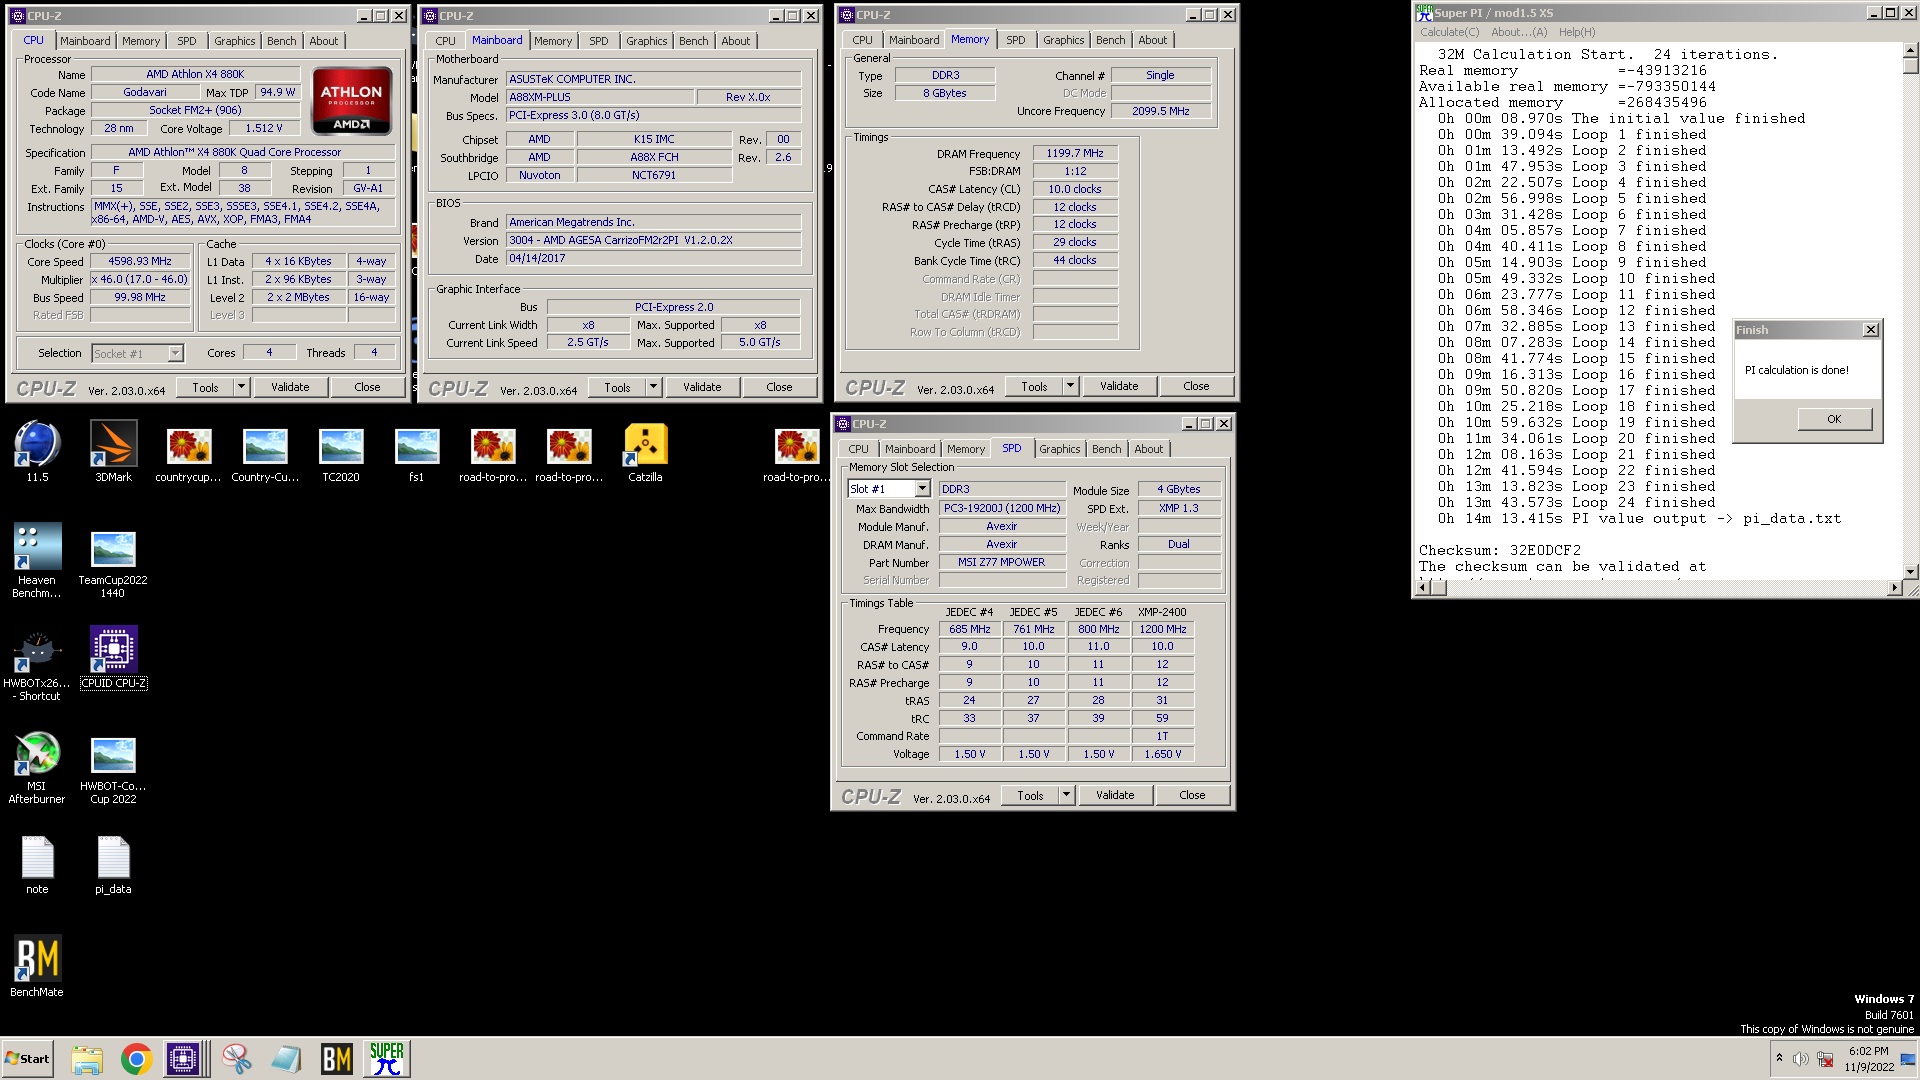Screen dimensions: 1920x1080
Task: Switch to CPU-Z in the taskbar
Action: click(184, 1059)
